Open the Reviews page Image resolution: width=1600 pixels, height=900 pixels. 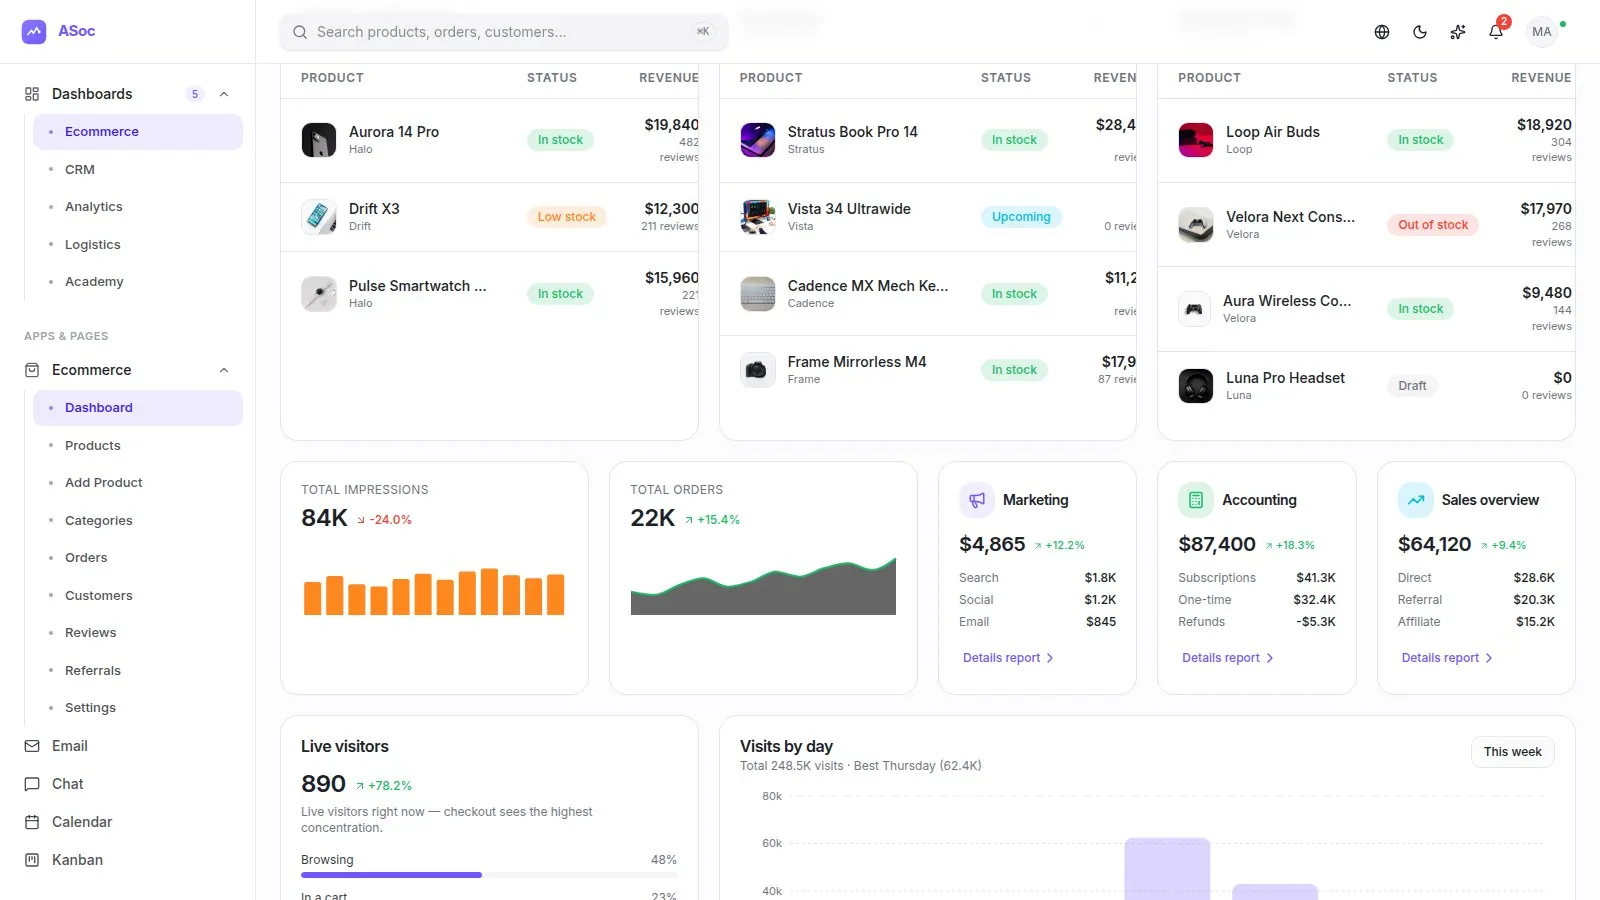click(x=138, y=633)
